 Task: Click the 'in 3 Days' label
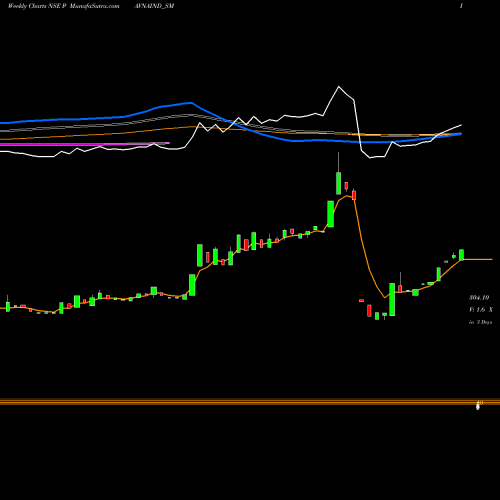pos(480,322)
